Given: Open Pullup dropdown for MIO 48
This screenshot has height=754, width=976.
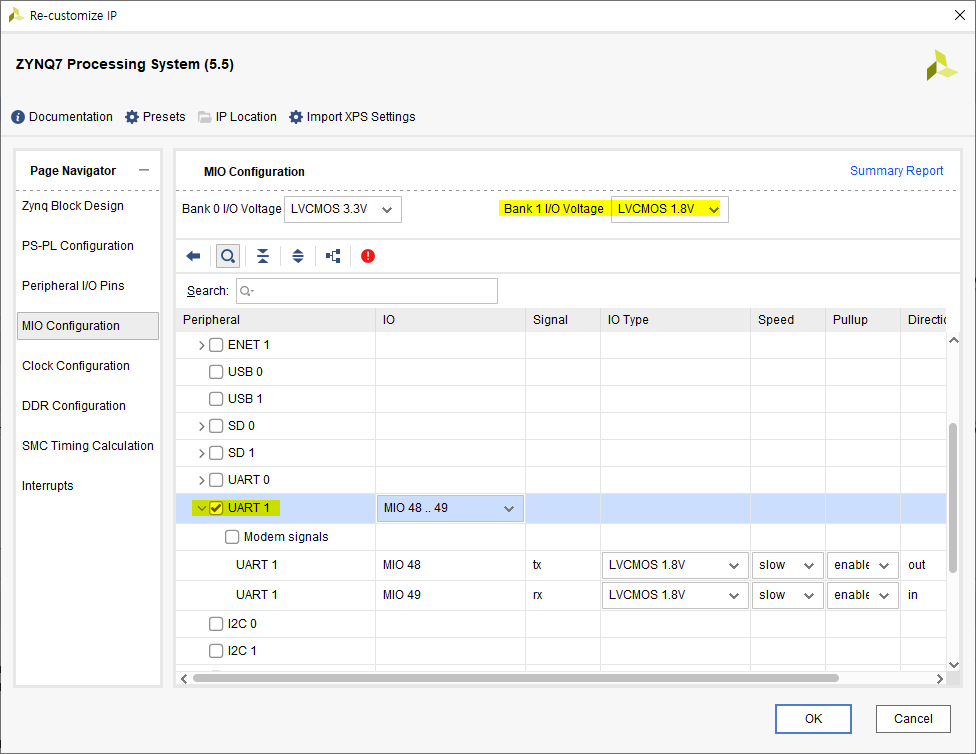Looking at the screenshot, I should point(863,565).
